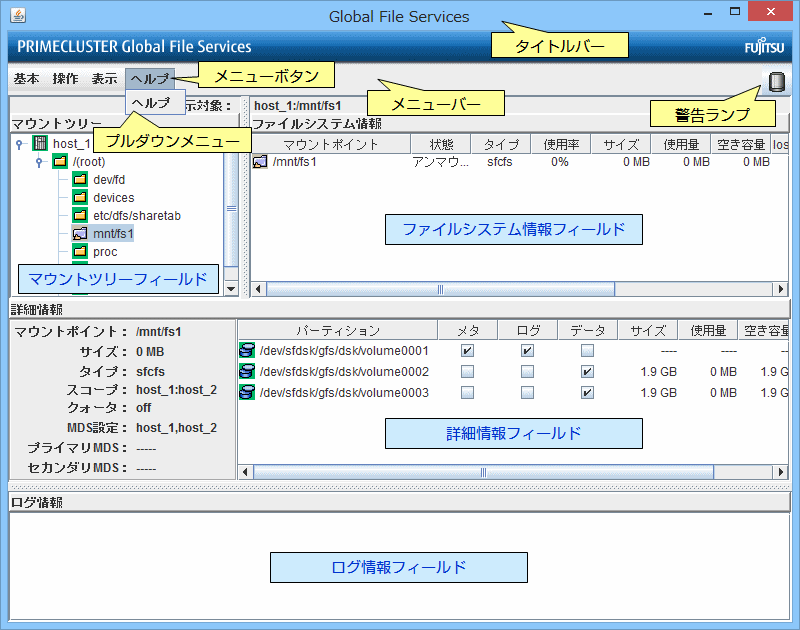Select the devices tree item

113,197
